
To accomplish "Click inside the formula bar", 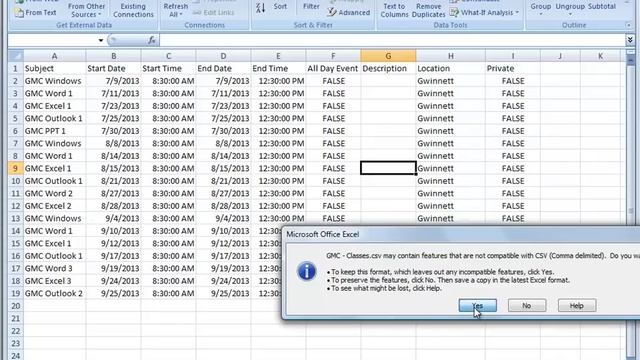I will [392, 40].
